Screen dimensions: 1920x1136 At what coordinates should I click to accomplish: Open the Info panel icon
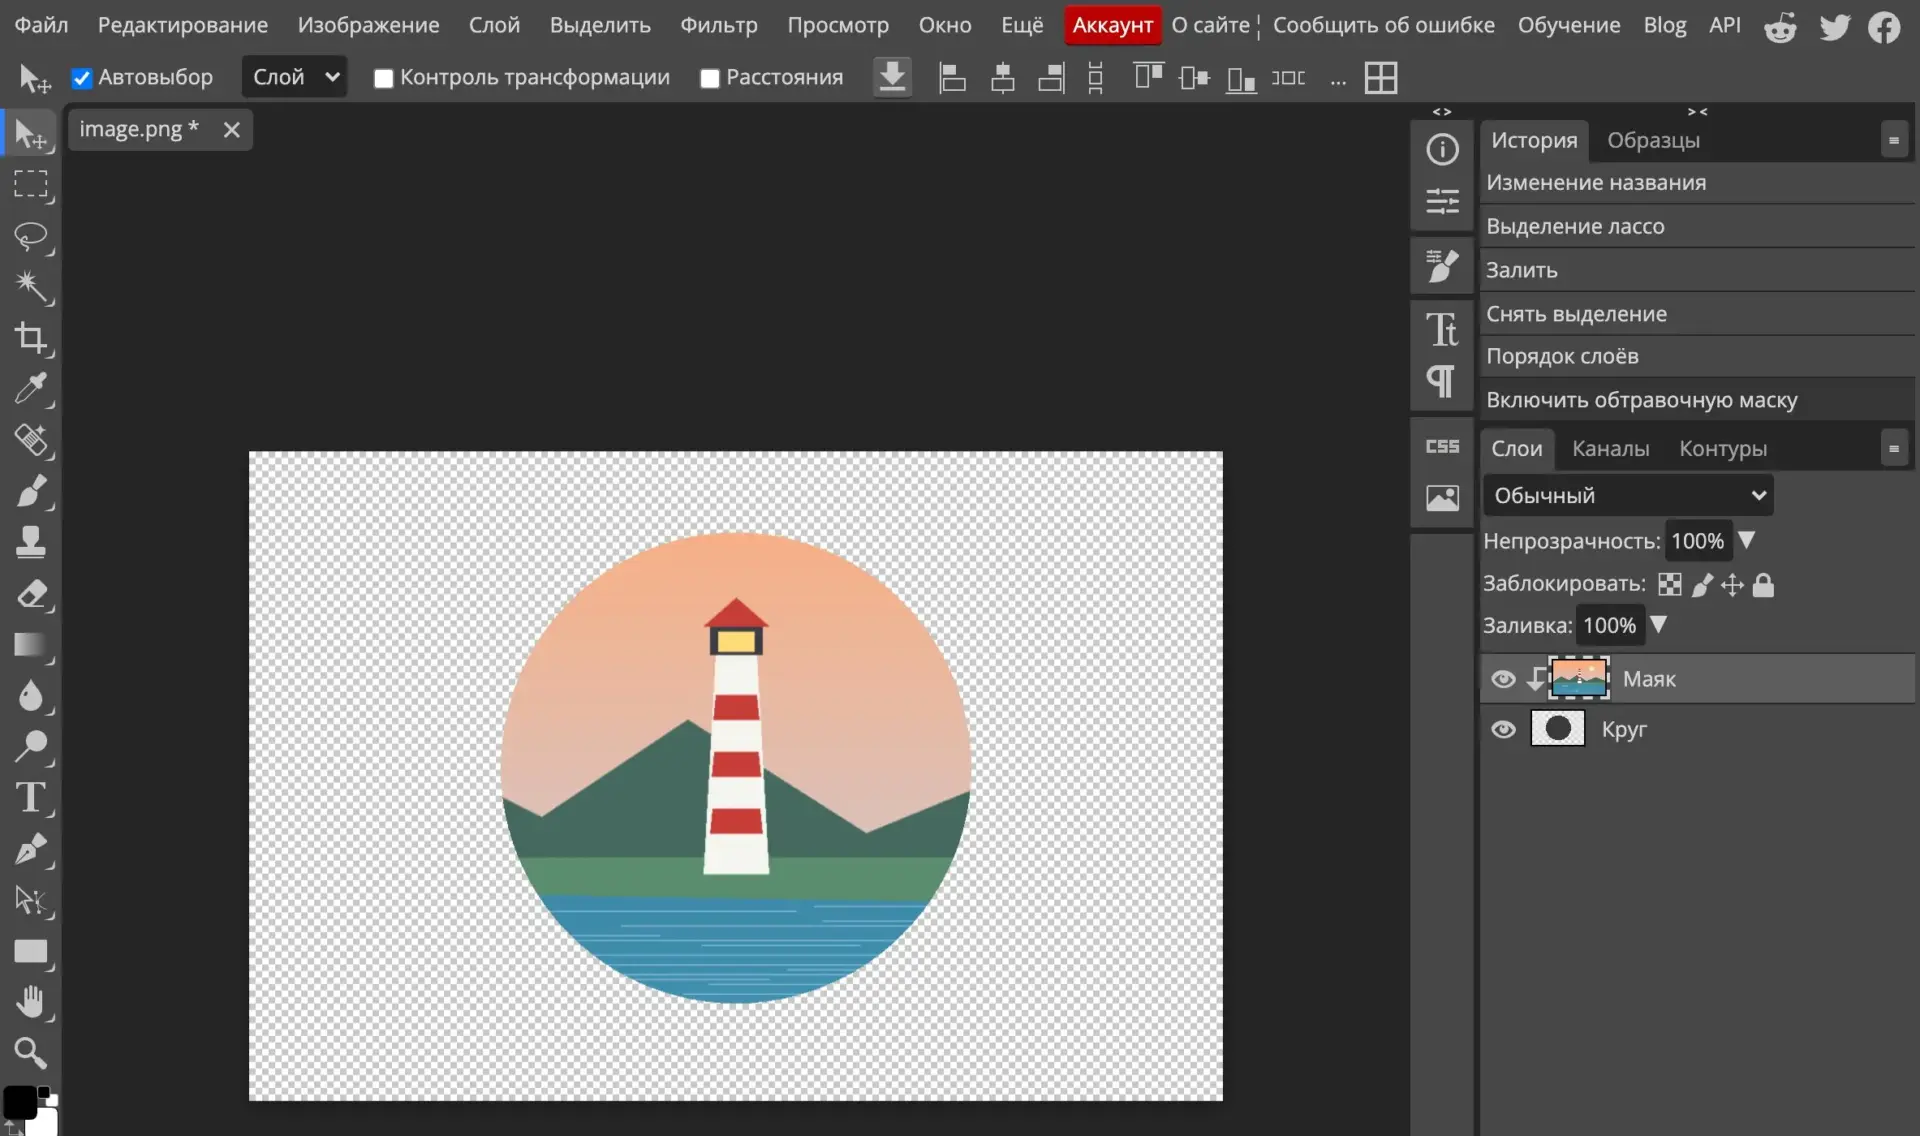[1442, 150]
